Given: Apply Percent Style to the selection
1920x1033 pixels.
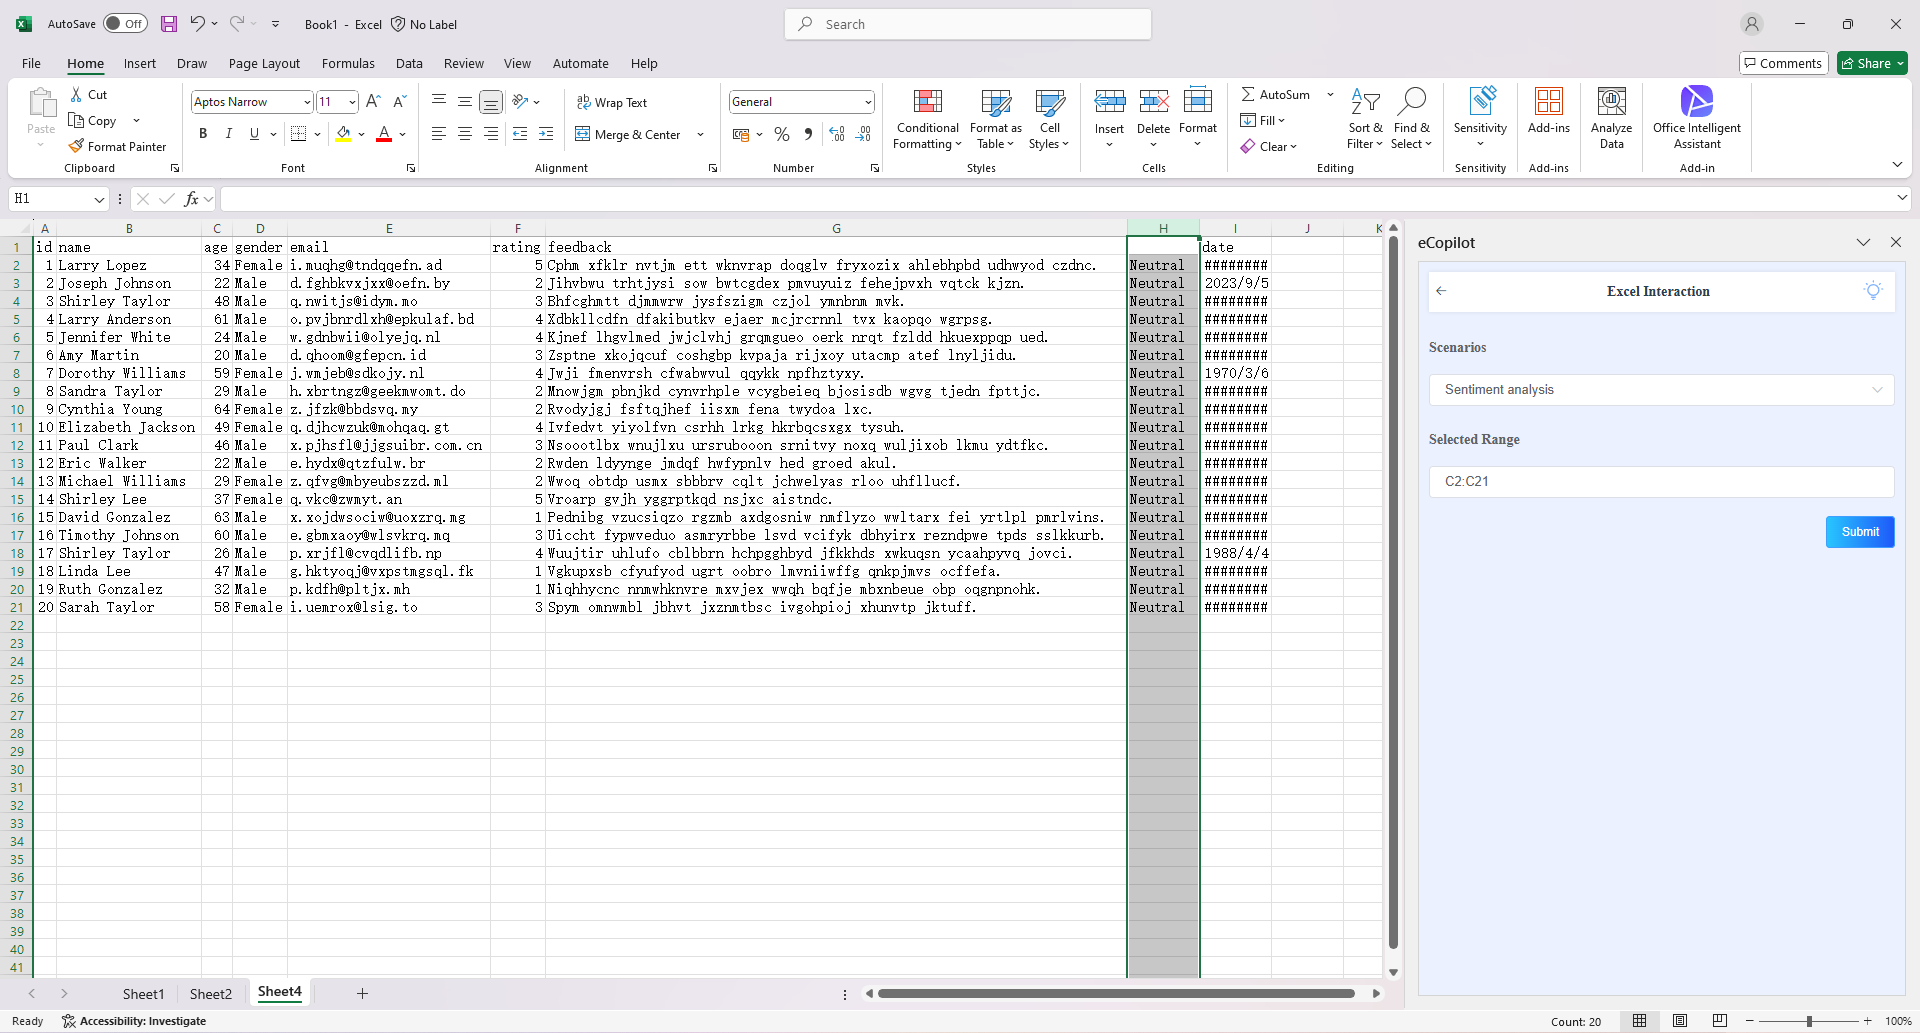Looking at the screenshot, I should [781, 134].
